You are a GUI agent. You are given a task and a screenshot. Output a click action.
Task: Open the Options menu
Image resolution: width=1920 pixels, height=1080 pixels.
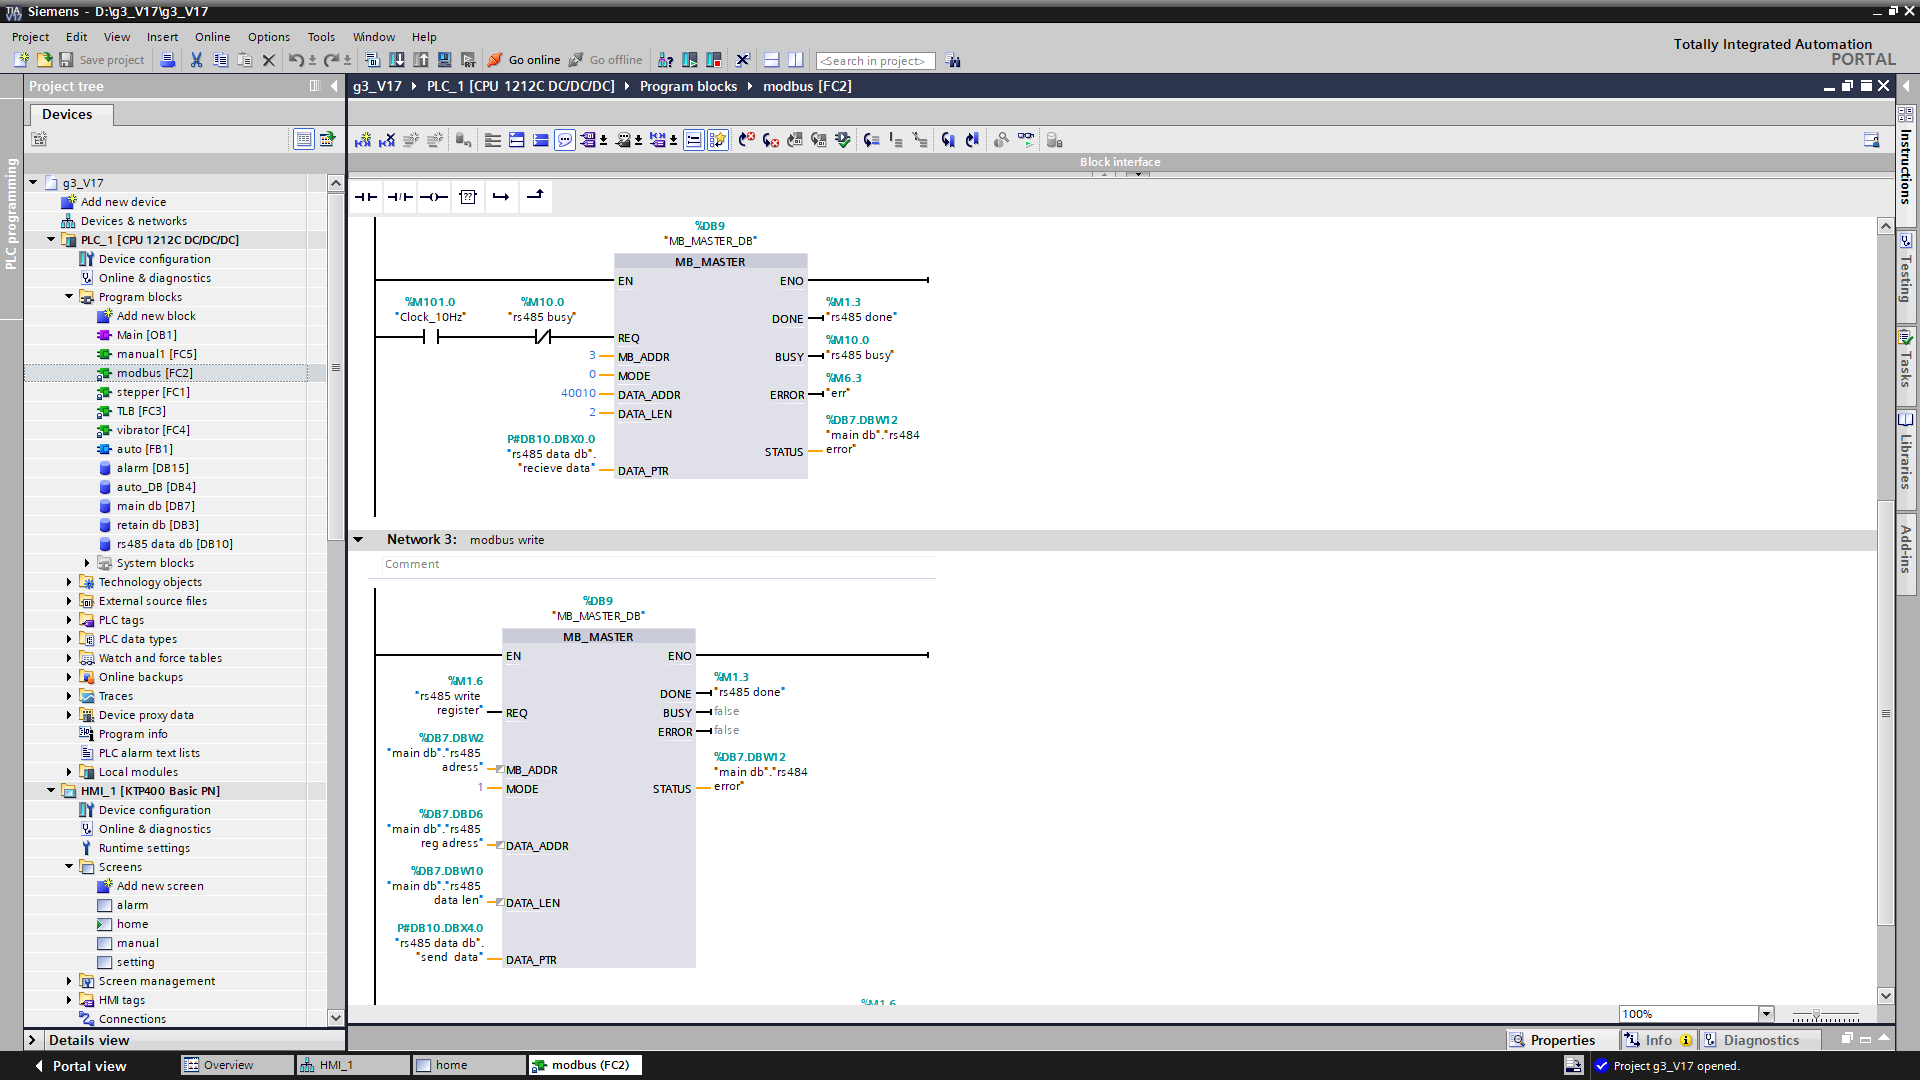(x=269, y=37)
